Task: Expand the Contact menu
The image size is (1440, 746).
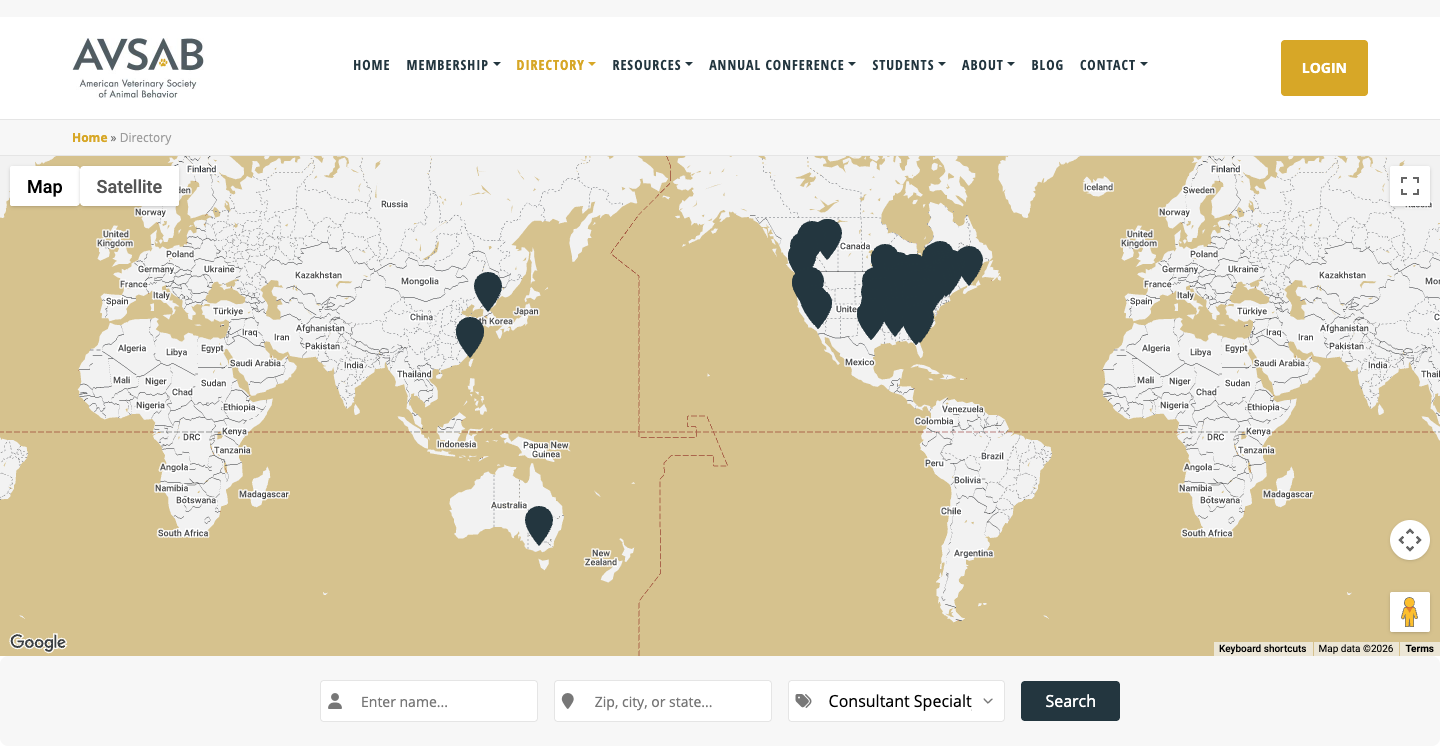Action: click(1113, 65)
